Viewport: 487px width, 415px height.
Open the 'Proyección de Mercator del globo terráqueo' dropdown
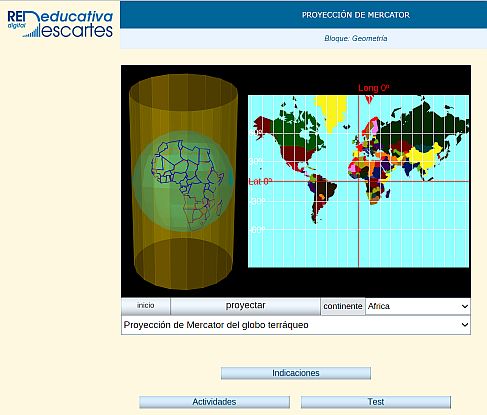click(296, 325)
